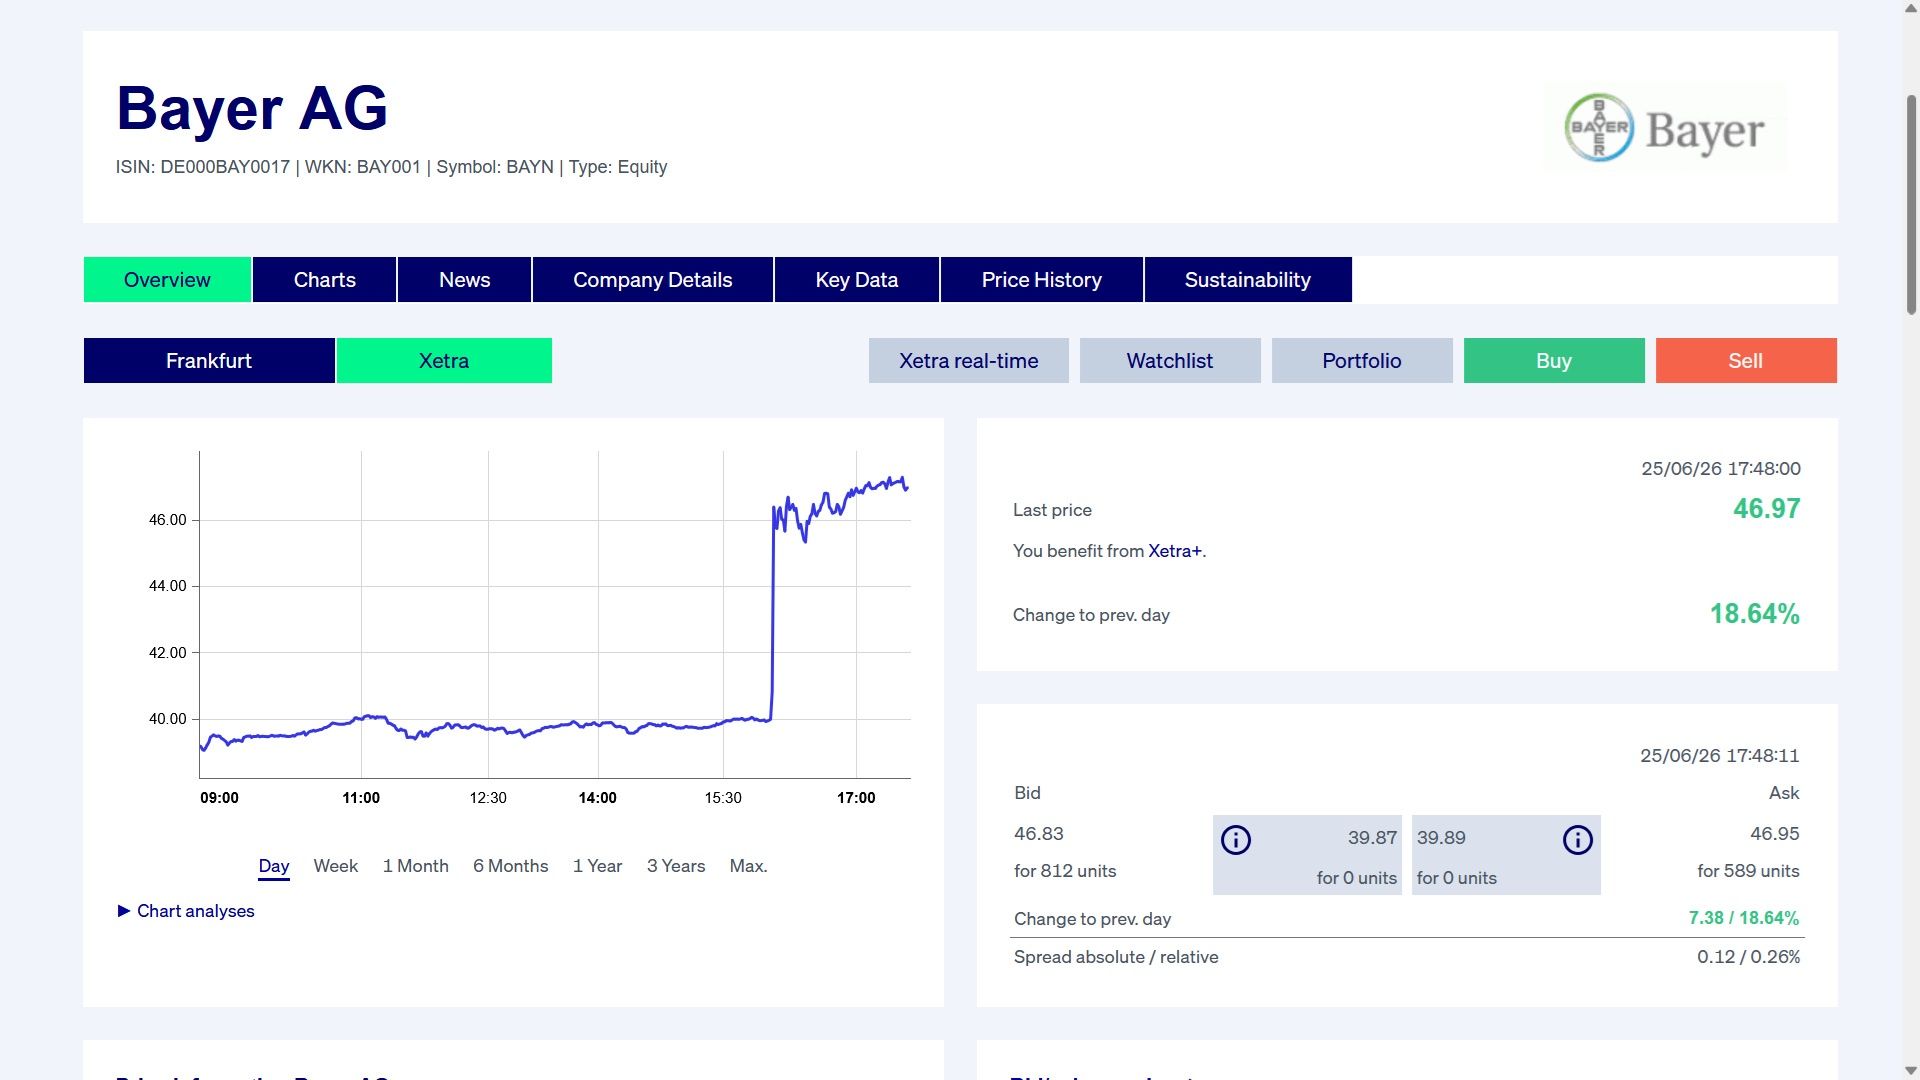Viewport: 1920px width, 1080px height.
Task: Expand the Chart analyses section
Action: pyautogui.click(x=186, y=911)
